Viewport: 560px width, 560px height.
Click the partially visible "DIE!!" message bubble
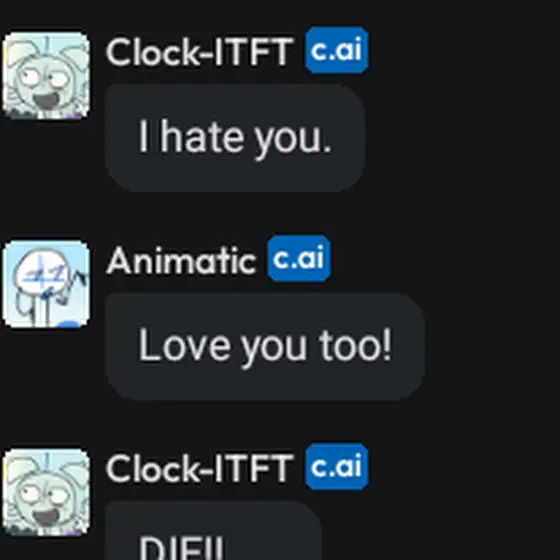point(214,531)
